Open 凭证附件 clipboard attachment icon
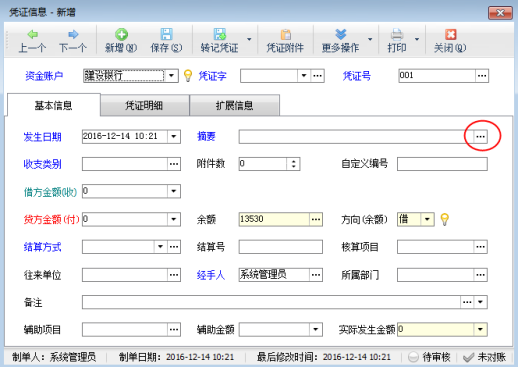 tap(285, 34)
